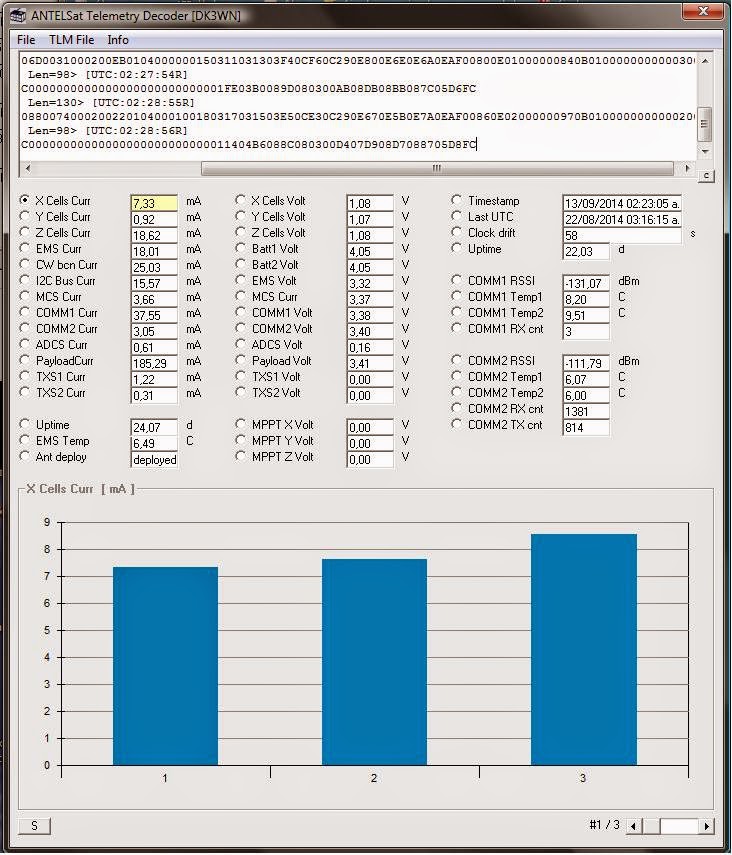Select the COMM1 RSSI radio button

(457, 280)
